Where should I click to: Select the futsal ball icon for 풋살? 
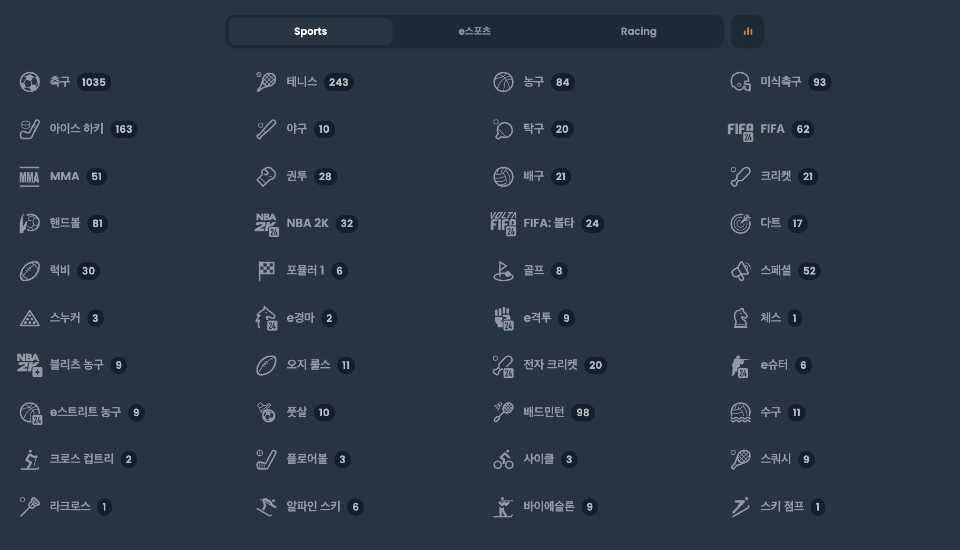tap(266, 412)
